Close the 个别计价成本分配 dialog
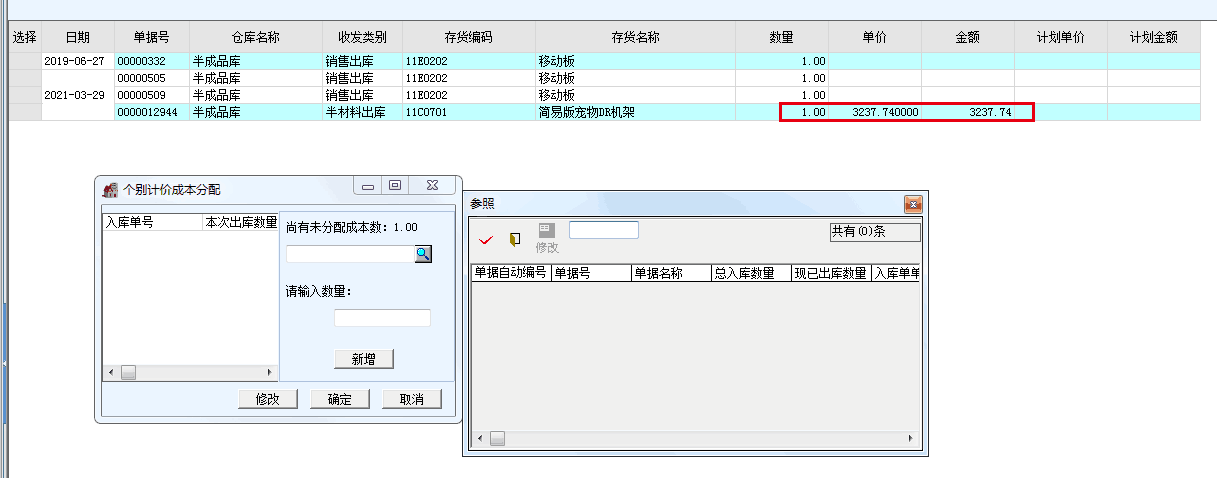 coord(432,185)
